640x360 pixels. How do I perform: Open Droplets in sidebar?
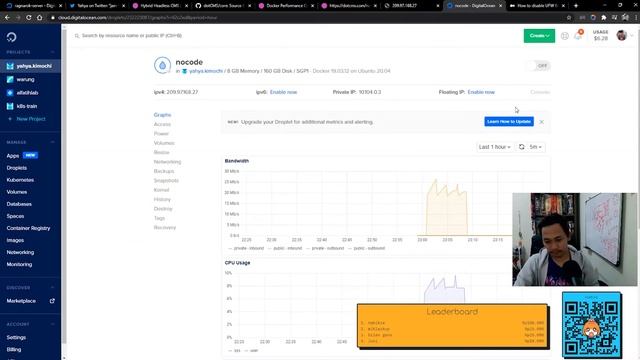click(17, 168)
